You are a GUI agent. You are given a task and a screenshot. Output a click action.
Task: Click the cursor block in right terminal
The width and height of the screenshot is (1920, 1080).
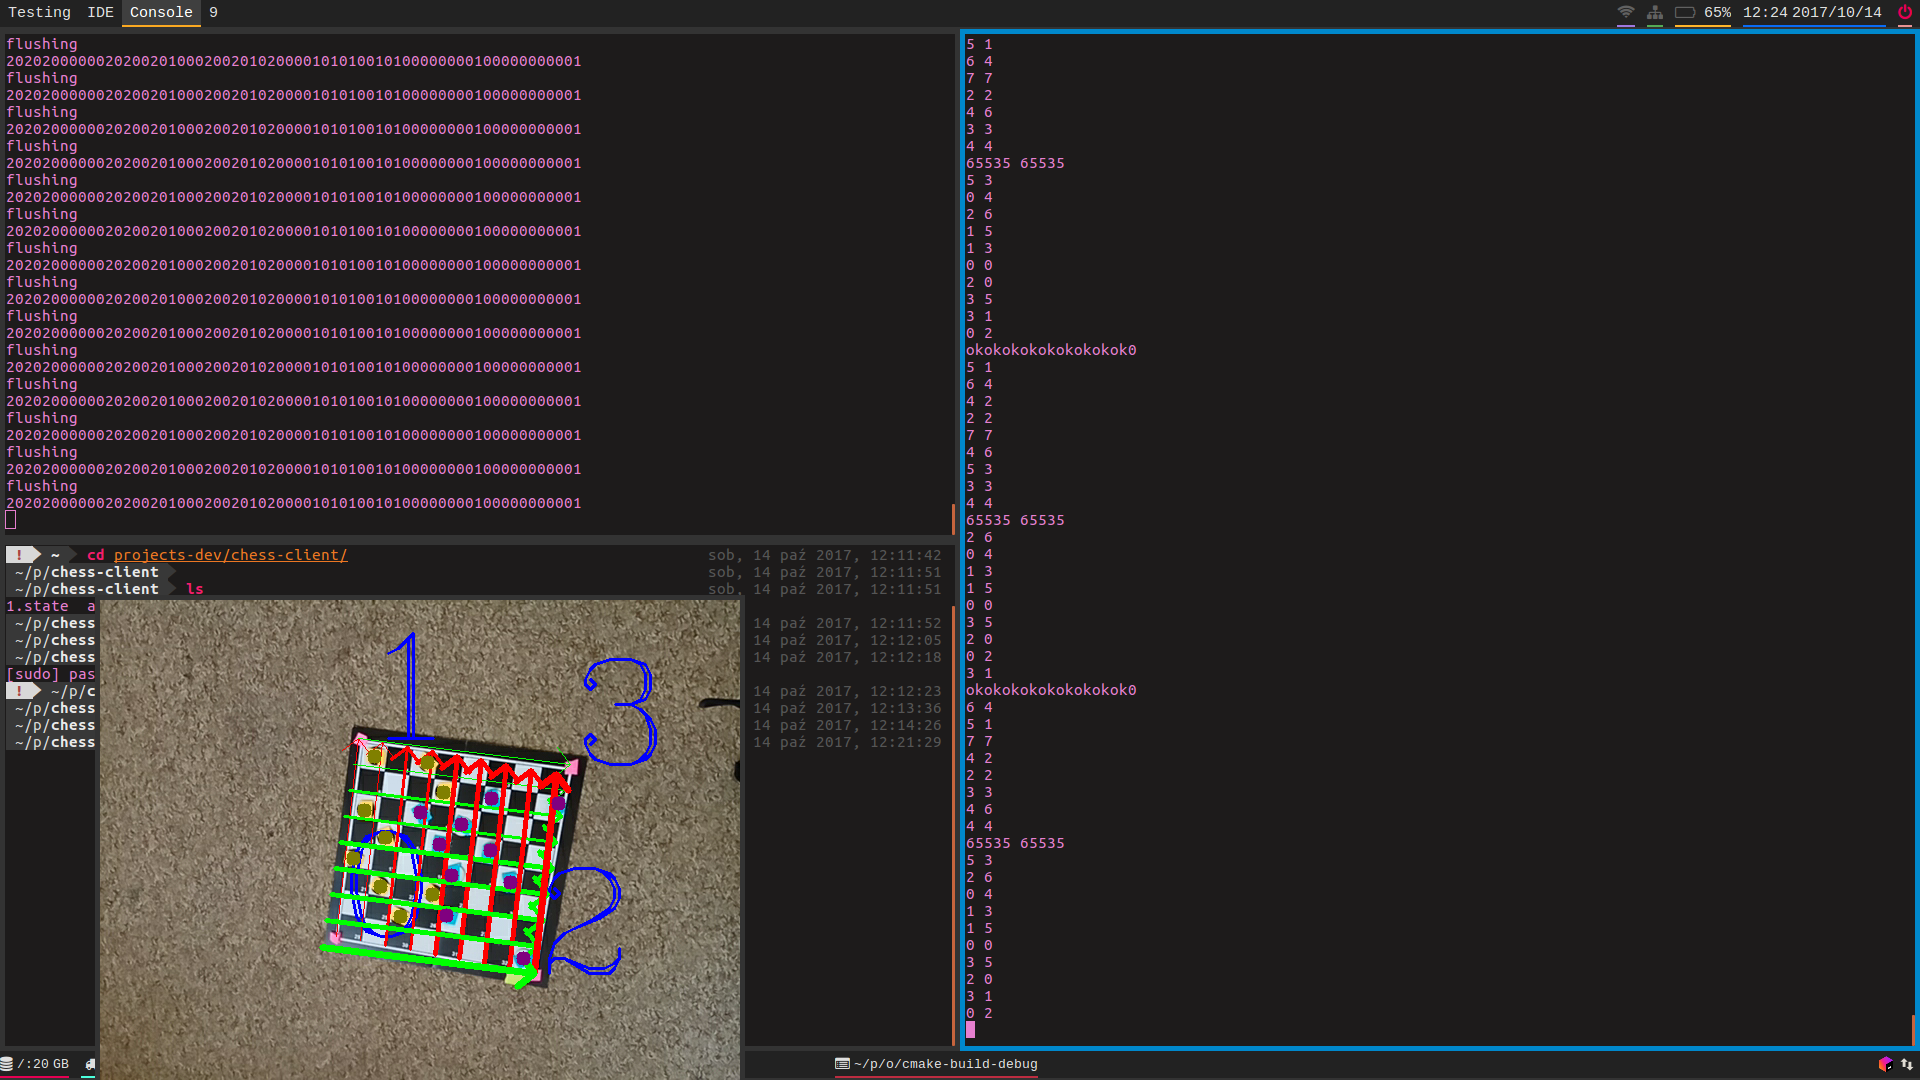[970, 1030]
